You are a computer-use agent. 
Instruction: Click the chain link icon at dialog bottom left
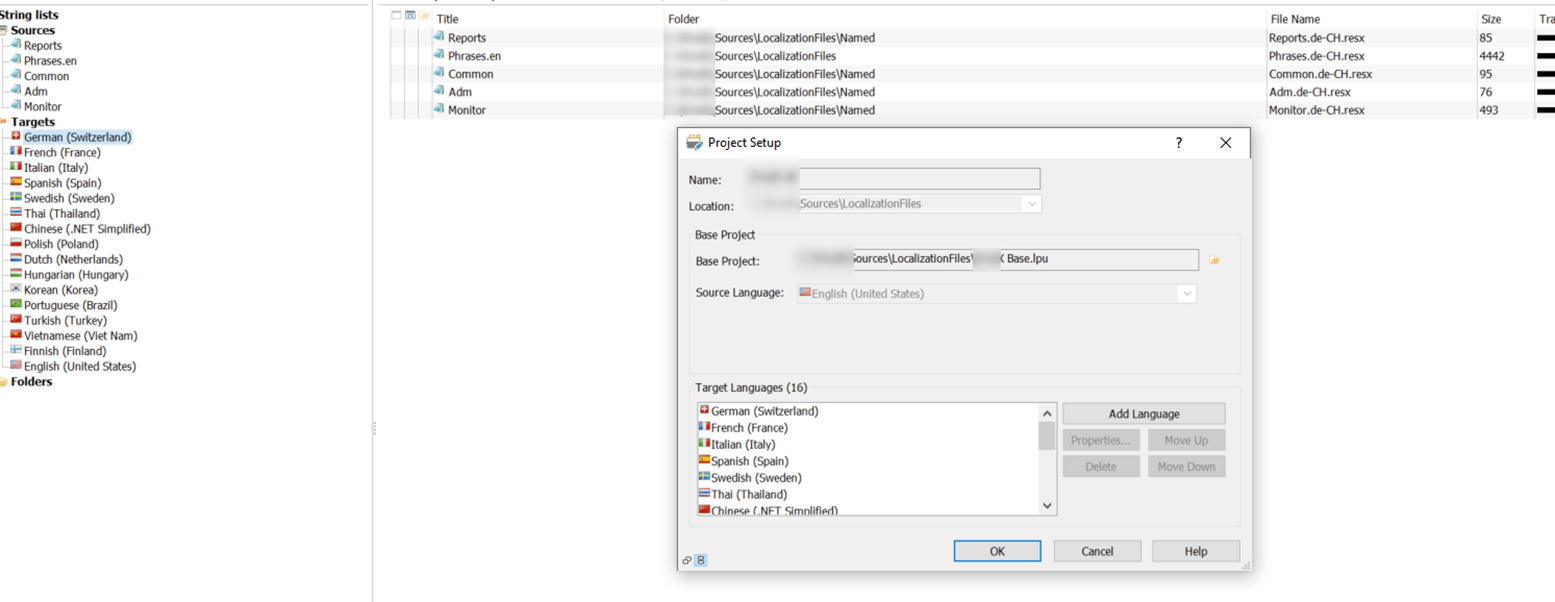point(687,560)
